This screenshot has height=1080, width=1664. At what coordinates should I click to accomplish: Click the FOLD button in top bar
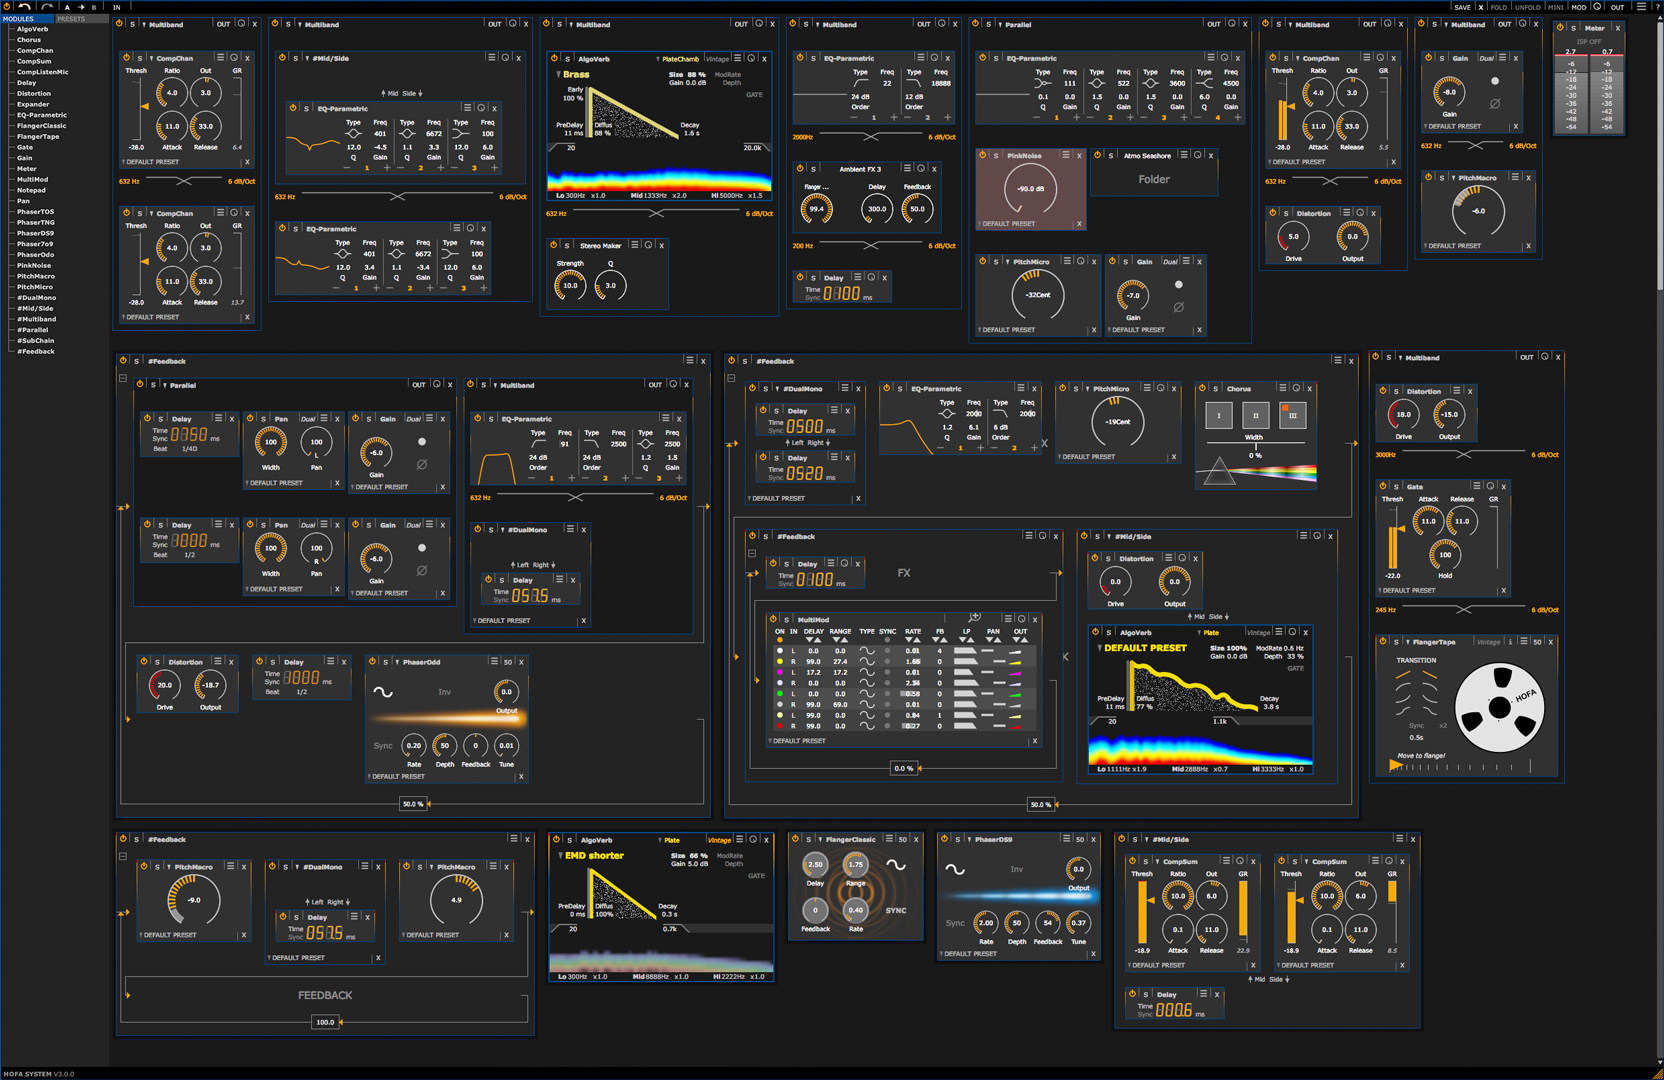tap(1498, 7)
